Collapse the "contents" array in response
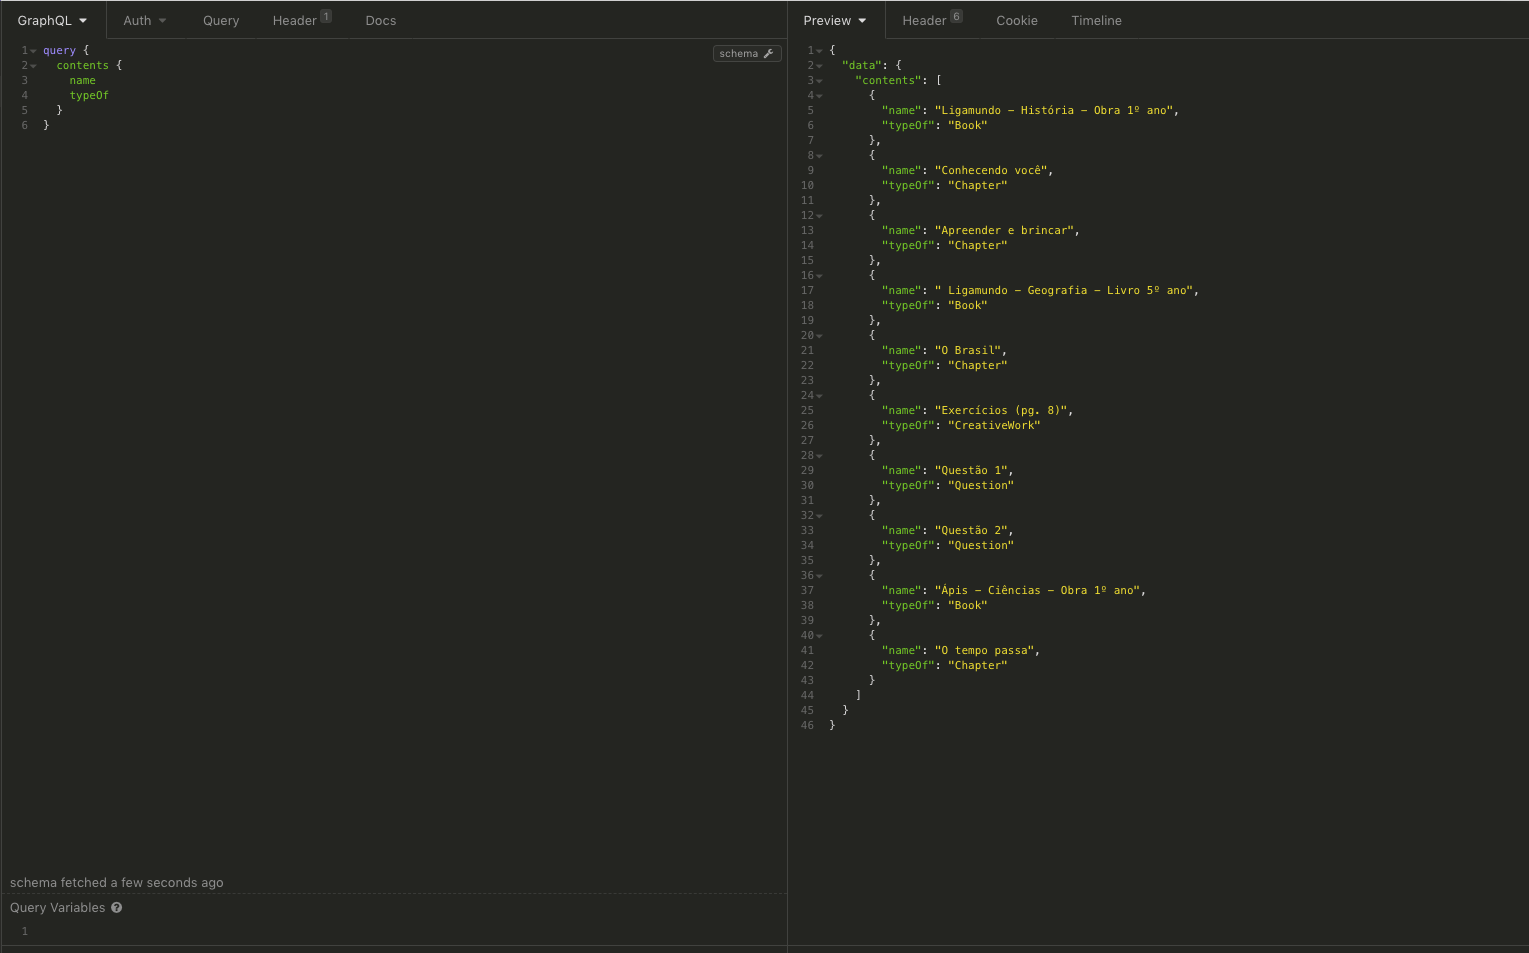 click(819, 81)
